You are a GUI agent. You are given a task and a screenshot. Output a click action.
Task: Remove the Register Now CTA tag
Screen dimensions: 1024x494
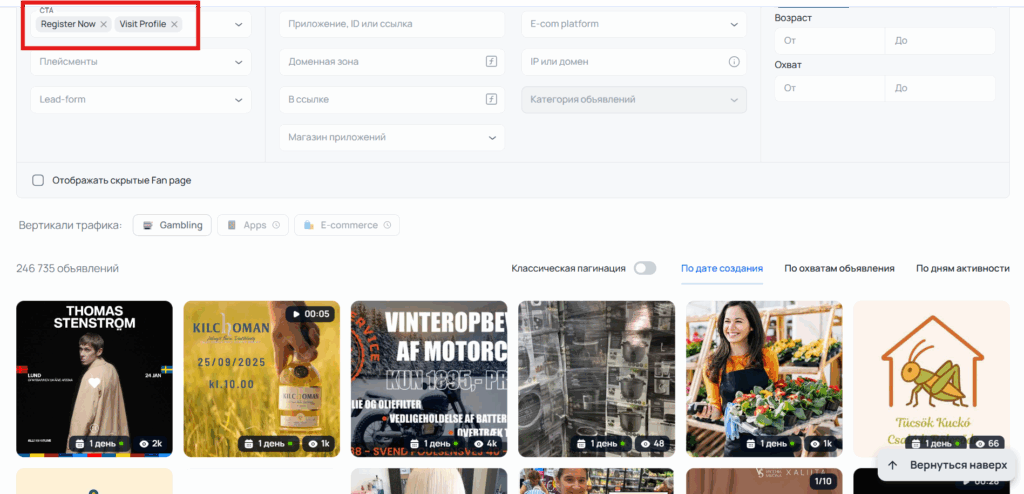coord(104,24)
